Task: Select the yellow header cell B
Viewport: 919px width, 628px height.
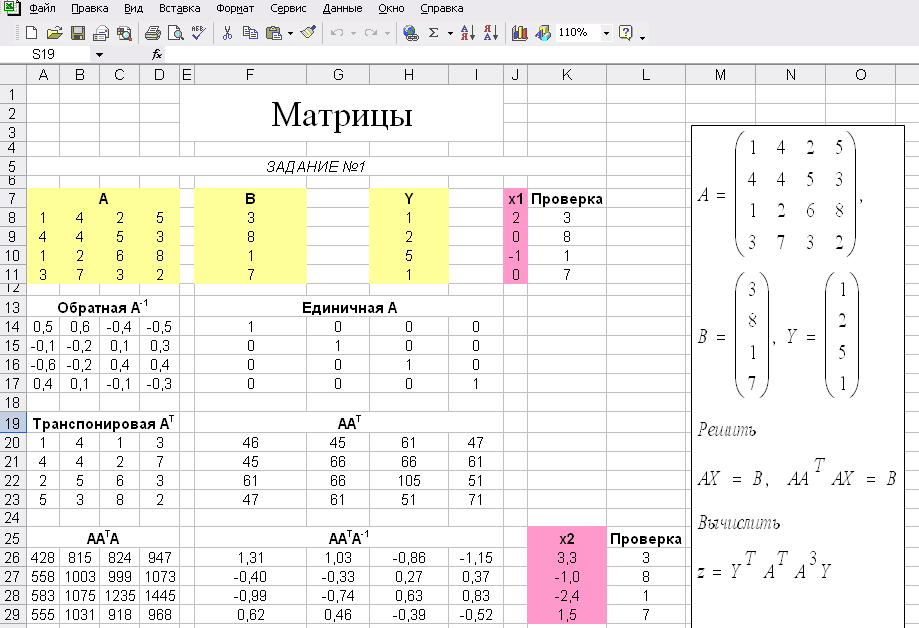Action: (x=250, y=198)
